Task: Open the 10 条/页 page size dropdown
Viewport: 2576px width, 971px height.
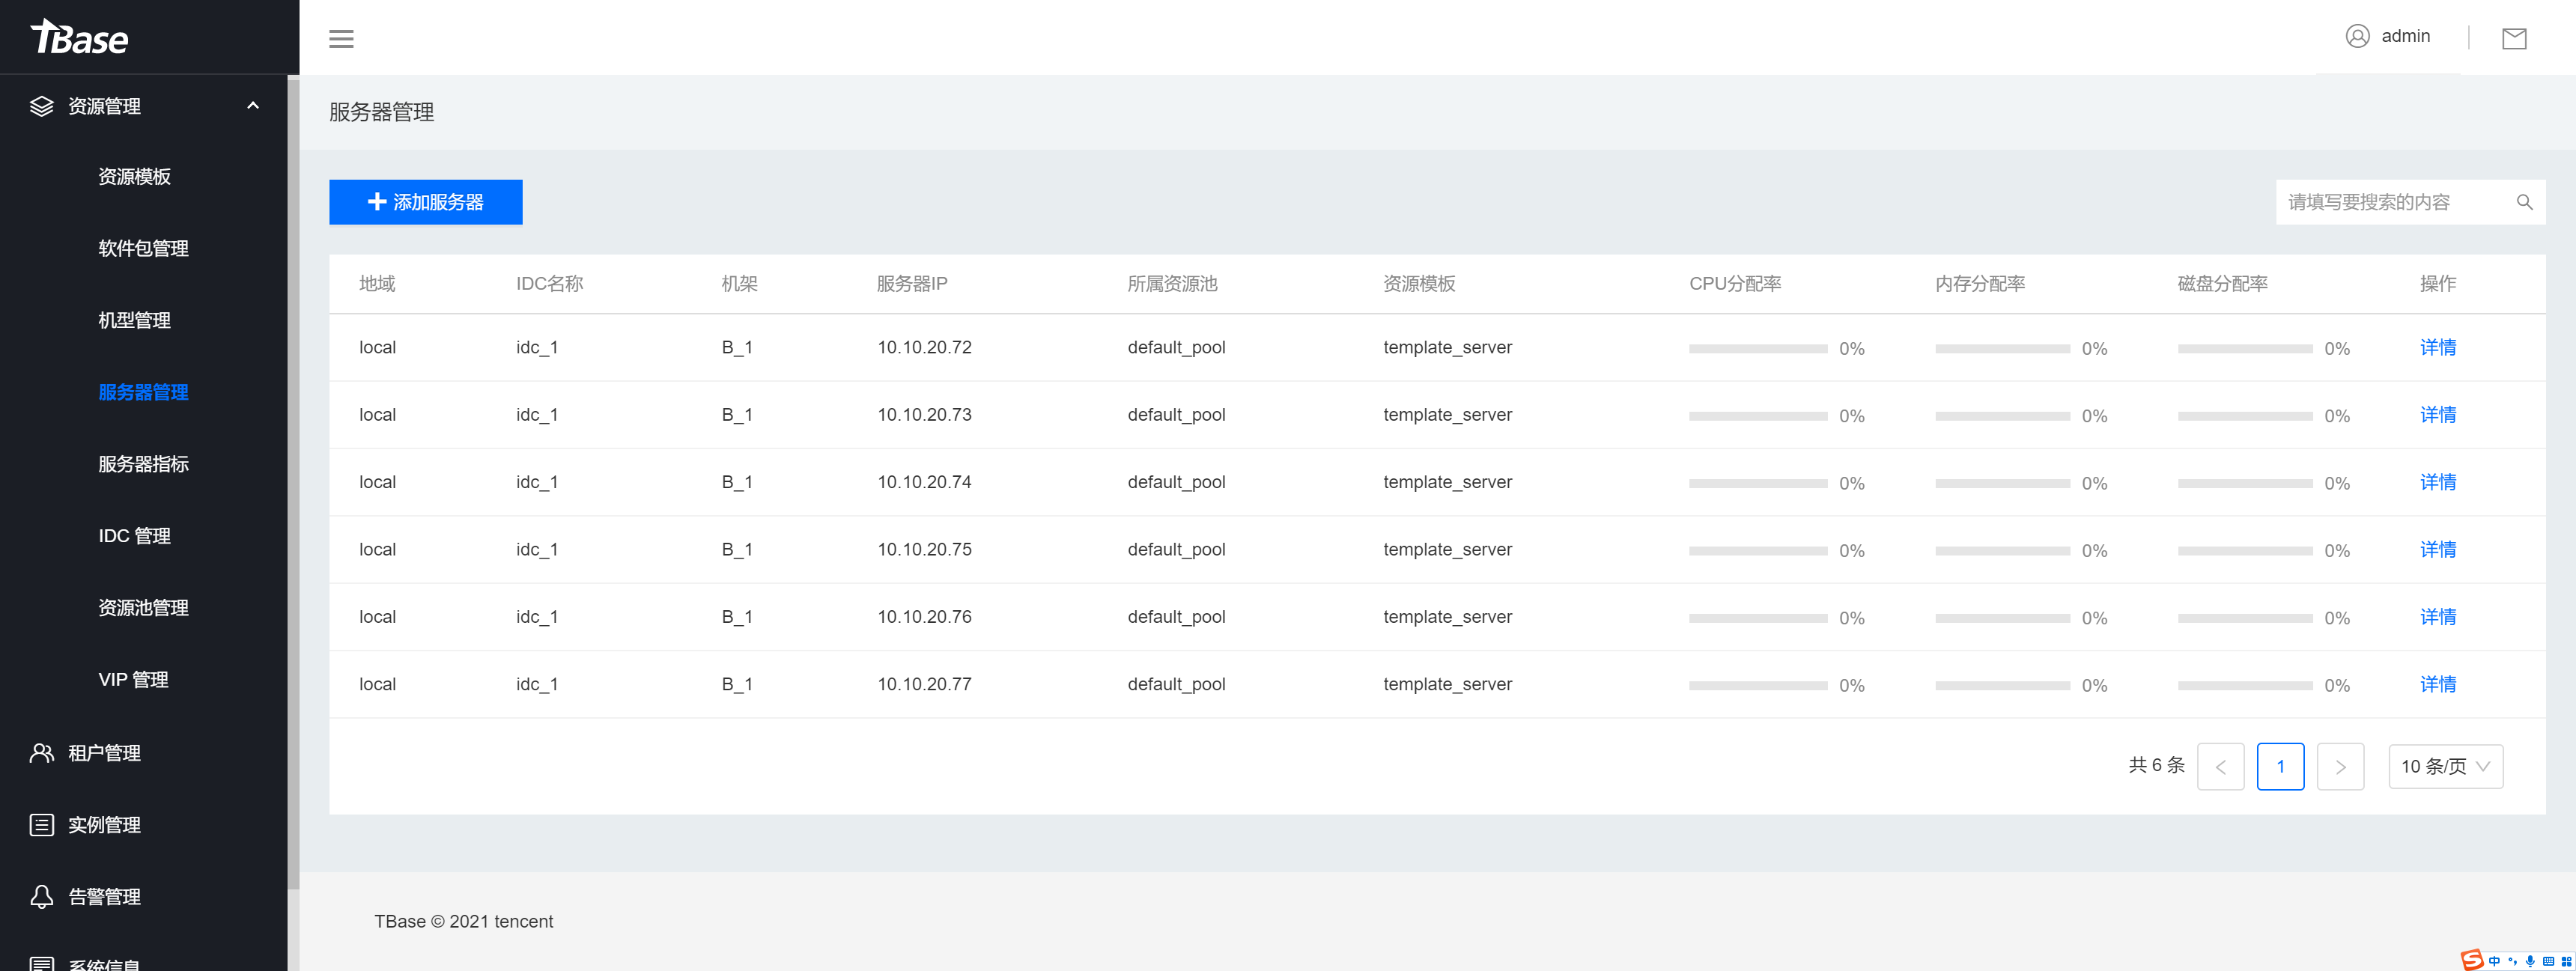Action: click(x=2446, y=766)
